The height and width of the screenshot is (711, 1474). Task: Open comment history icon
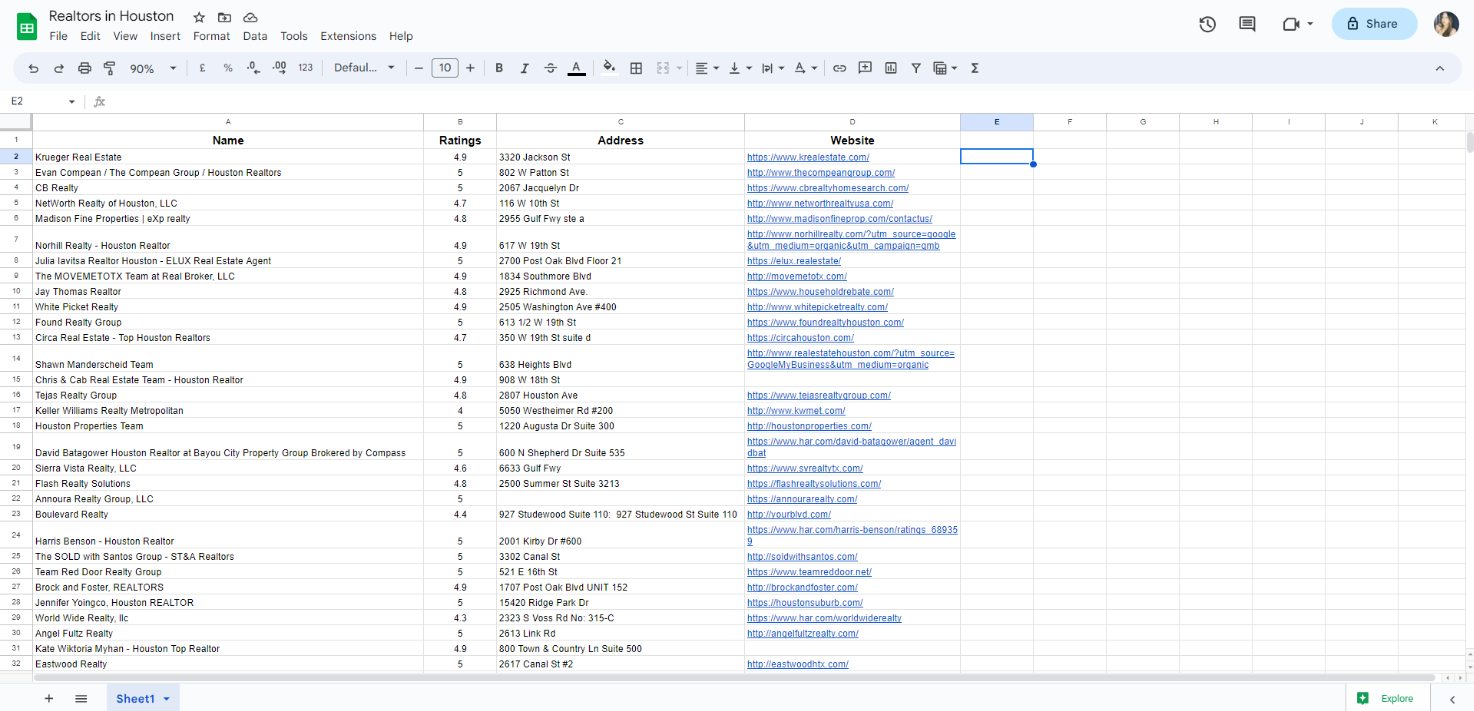(x=1247, y=24)
